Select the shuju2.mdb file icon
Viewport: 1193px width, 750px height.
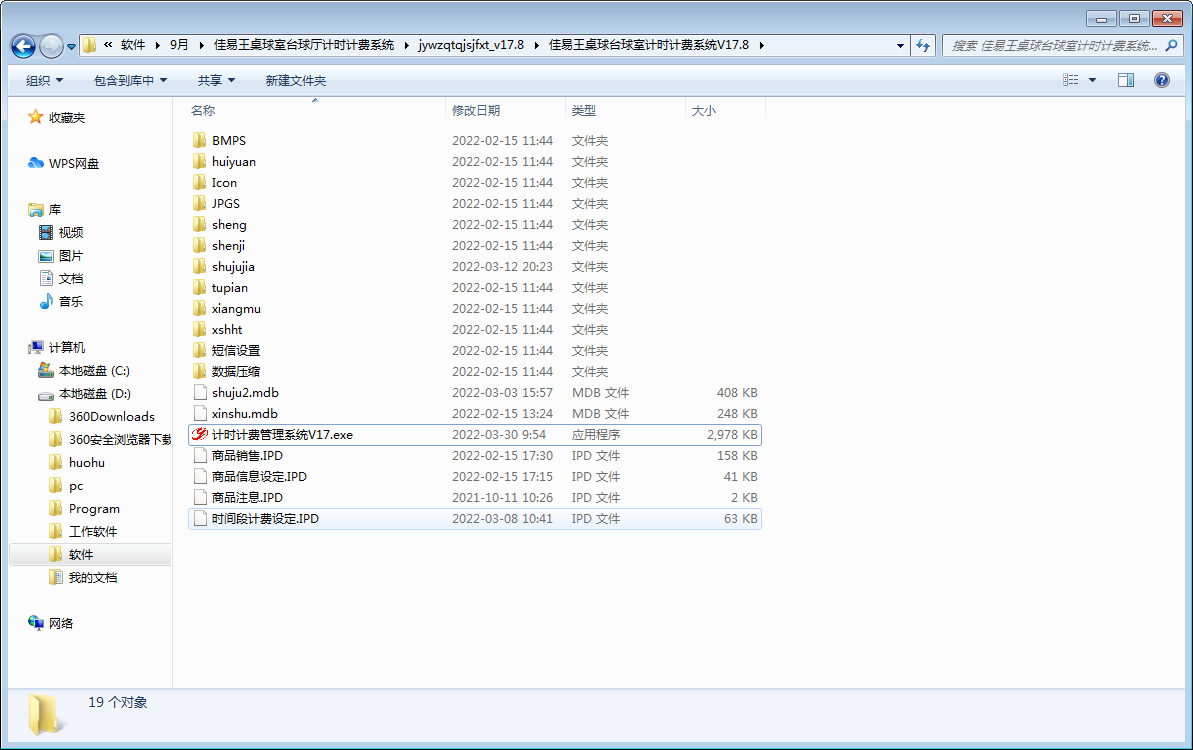199,393
